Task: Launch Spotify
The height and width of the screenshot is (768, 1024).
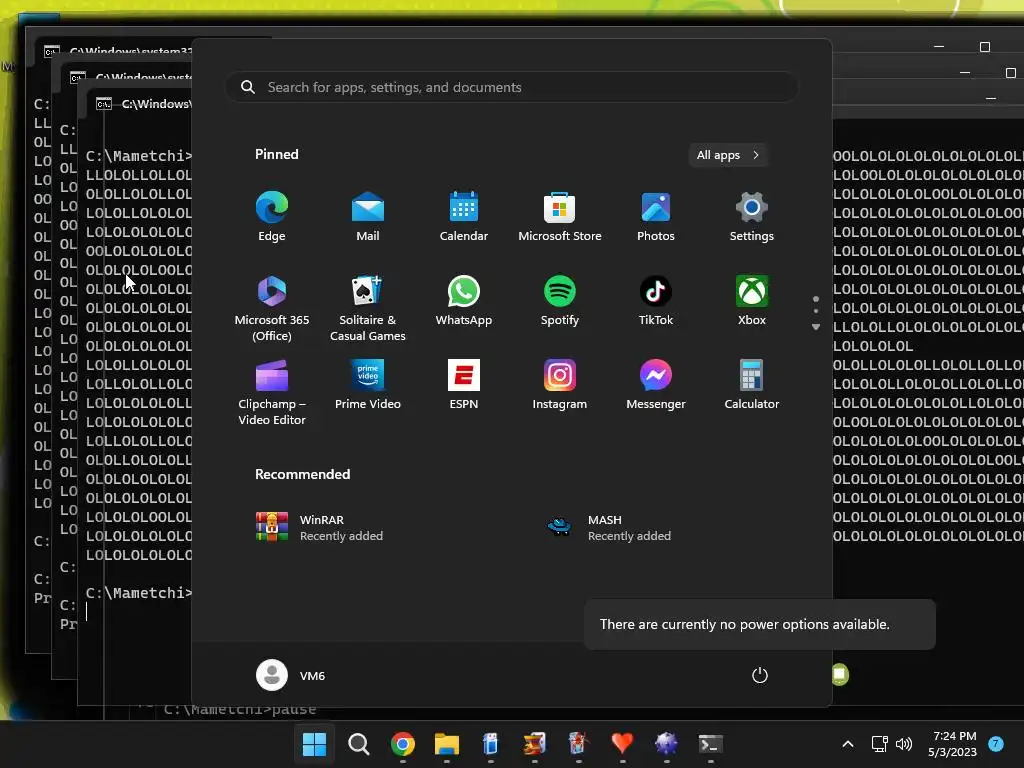Action: (x=560, y=301)
